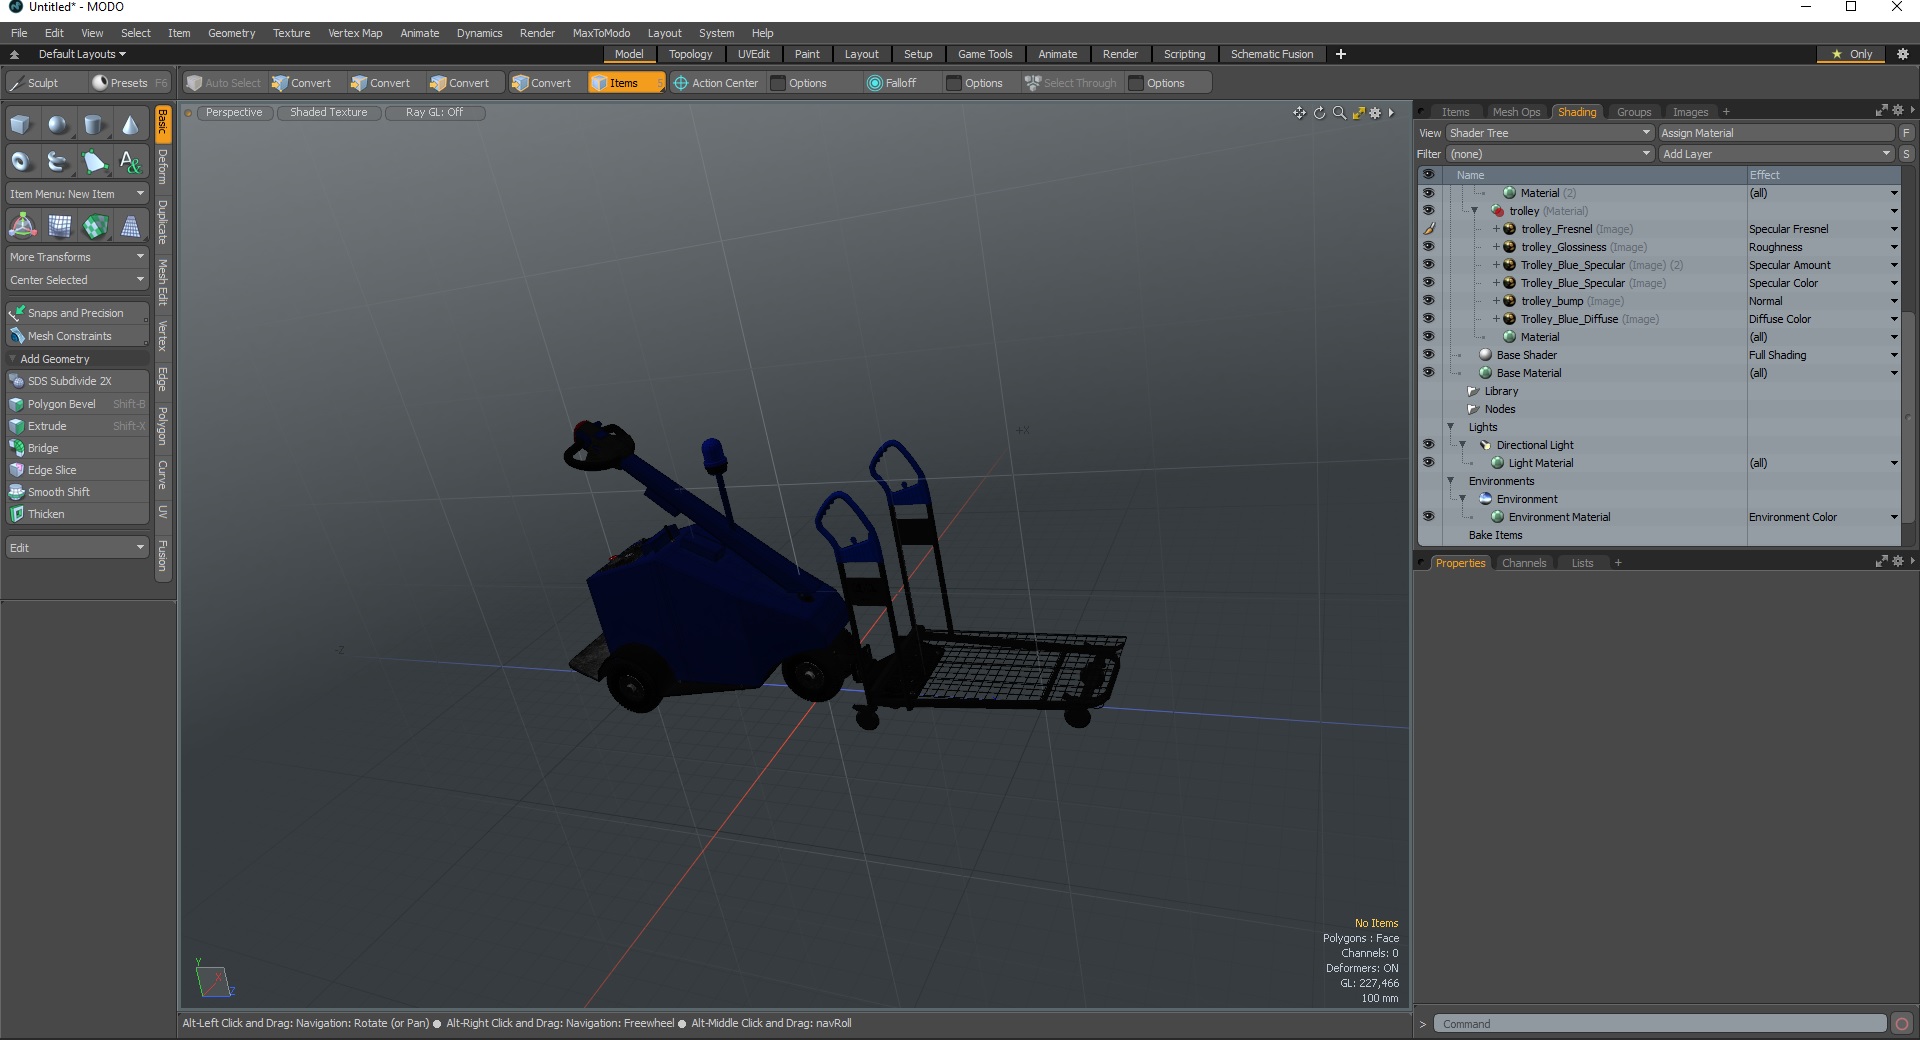Select the Tube spiral tool
This screenshot has height=1040, width=1920.
point(58,161)
